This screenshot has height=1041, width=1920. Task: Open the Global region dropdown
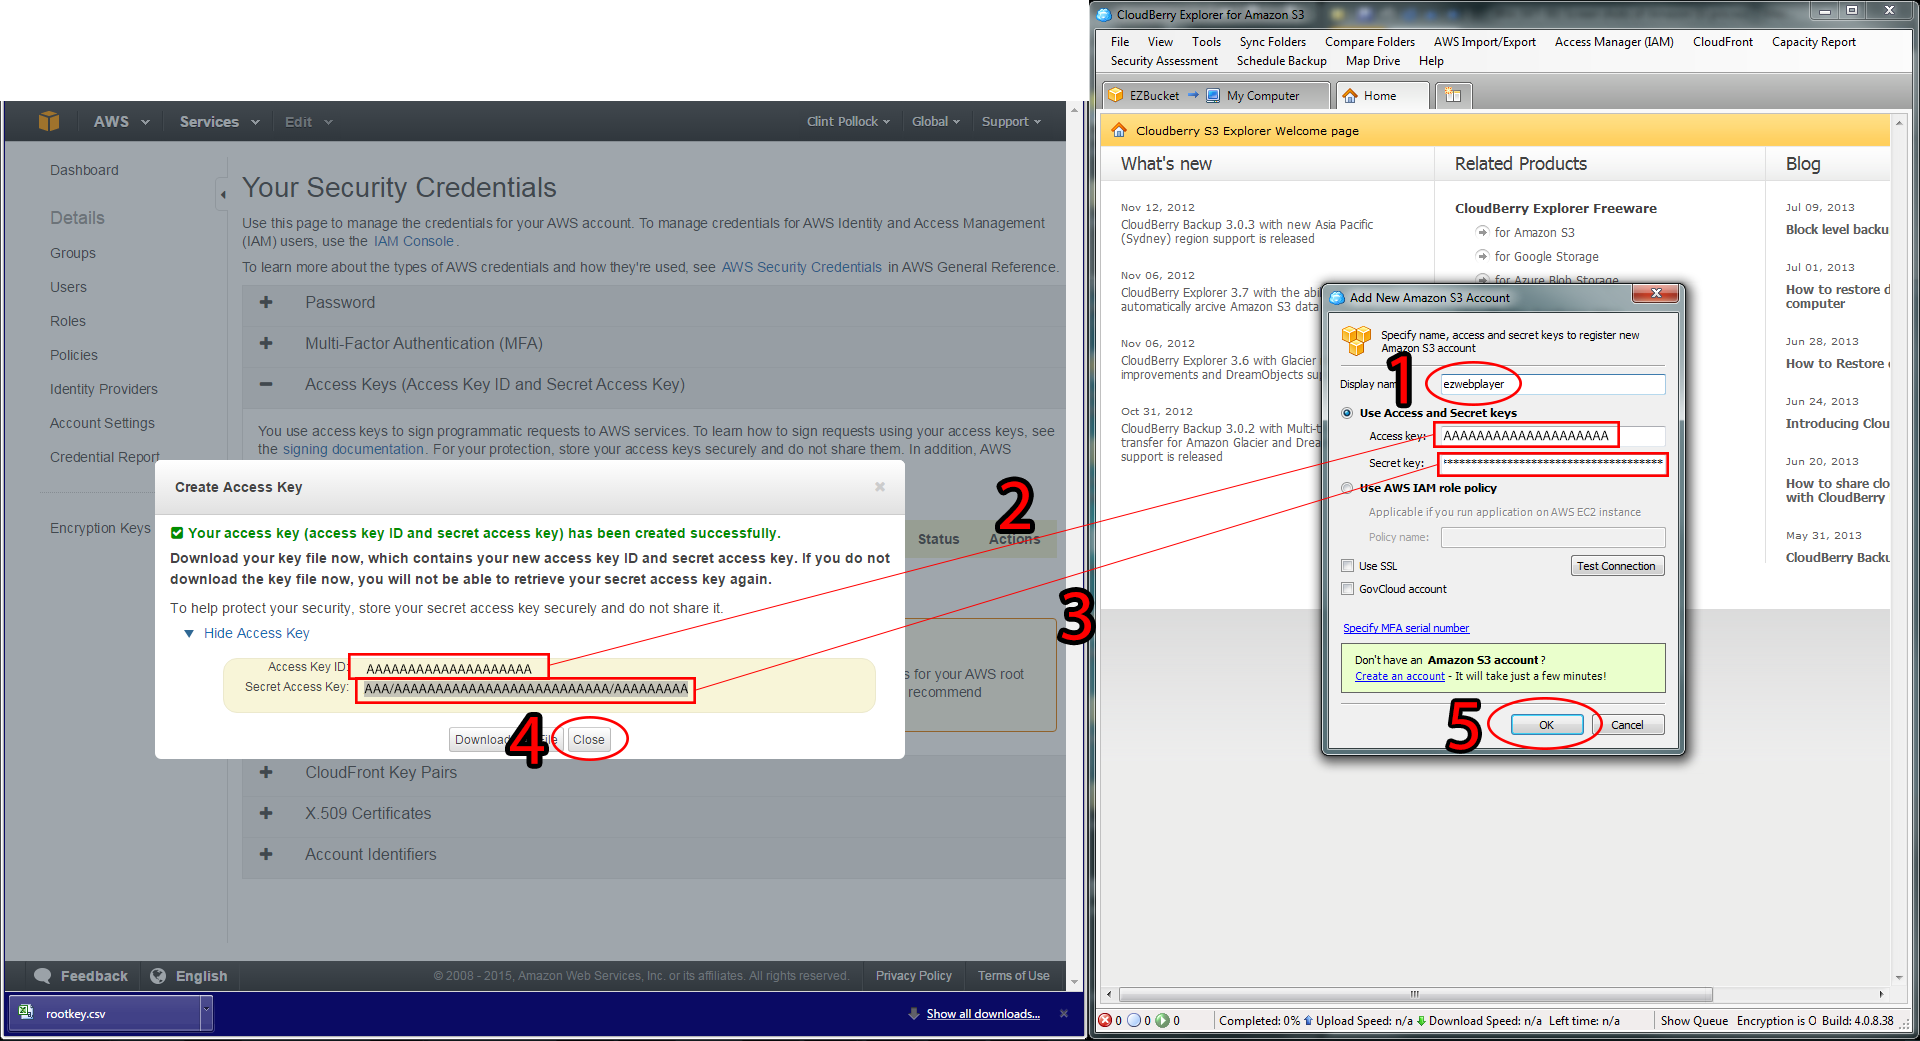click(x=935, y=121)
